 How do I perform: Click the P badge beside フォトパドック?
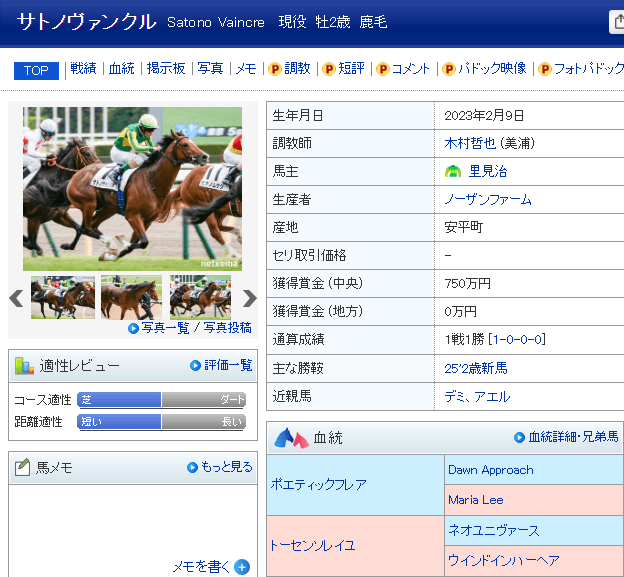pyautogui.click(x=545, y=69)
